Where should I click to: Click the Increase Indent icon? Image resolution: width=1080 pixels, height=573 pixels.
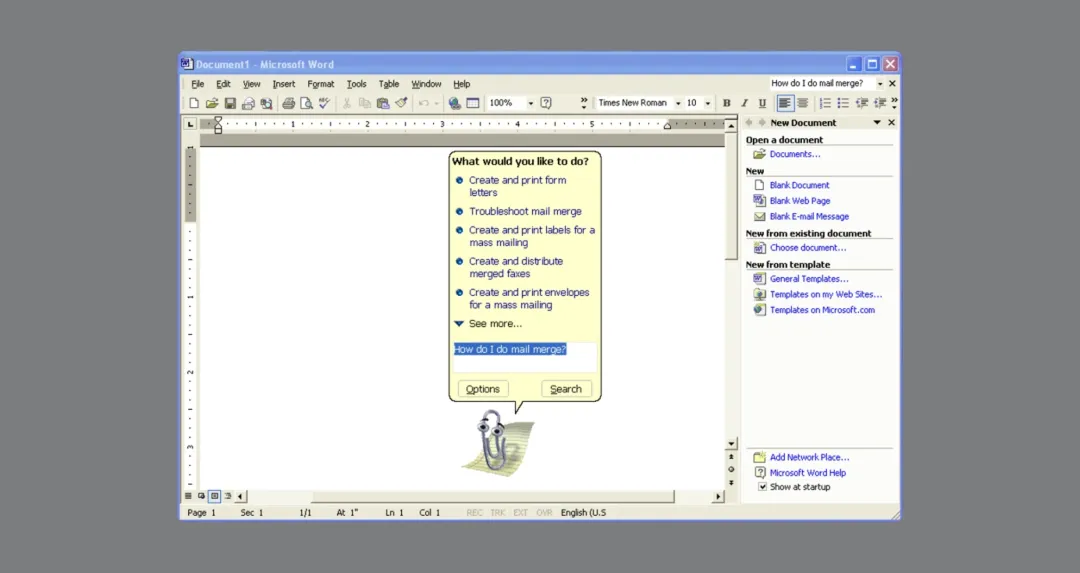(x=880, y=103)
